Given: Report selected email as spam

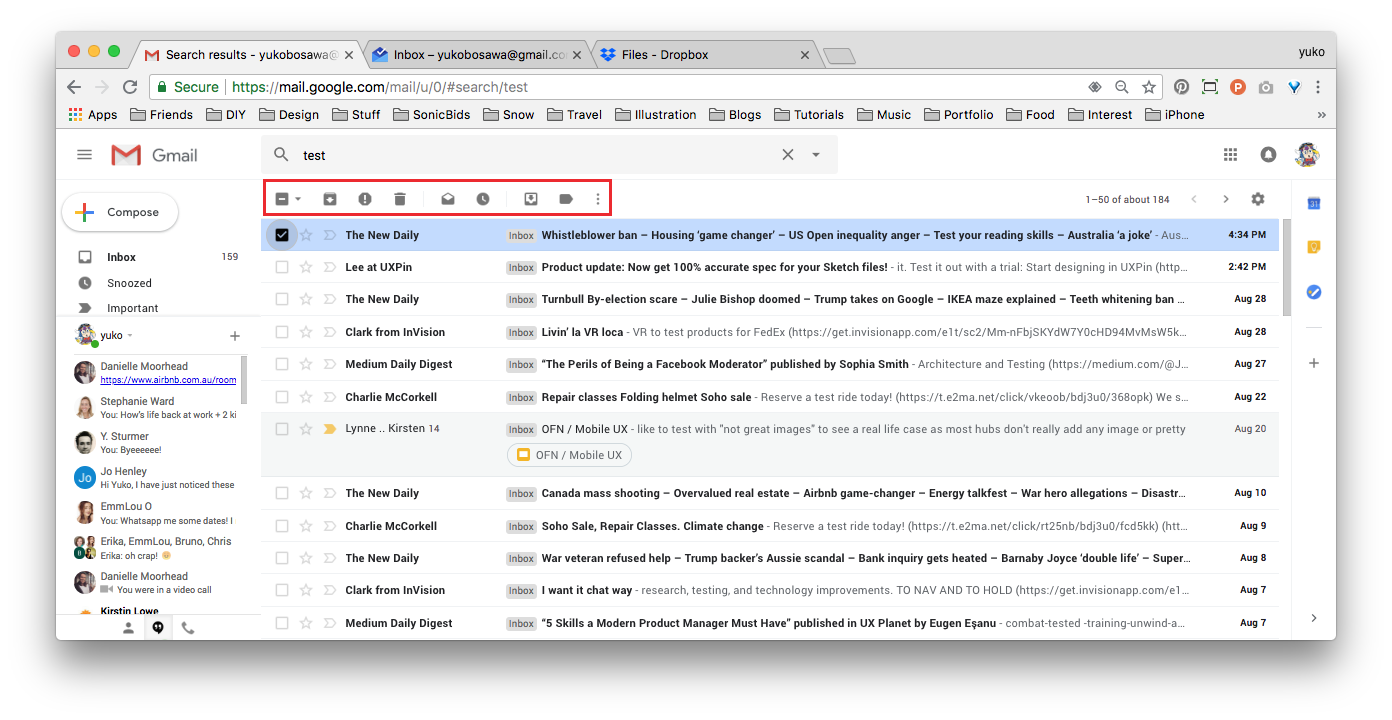Looking at the screenshot, I should 365,199.
